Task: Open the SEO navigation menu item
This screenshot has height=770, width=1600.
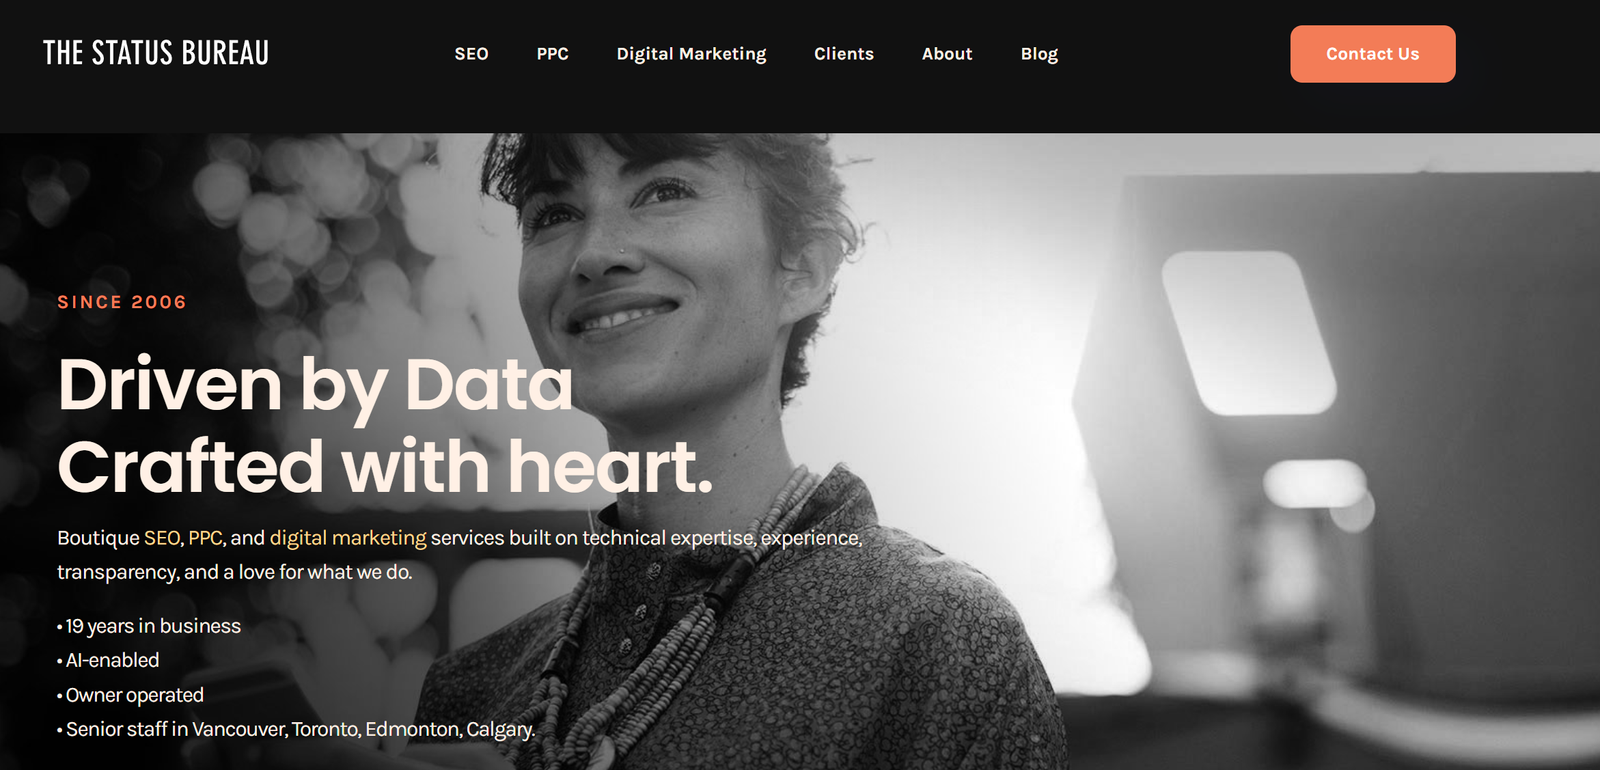Action: (471, 54)
